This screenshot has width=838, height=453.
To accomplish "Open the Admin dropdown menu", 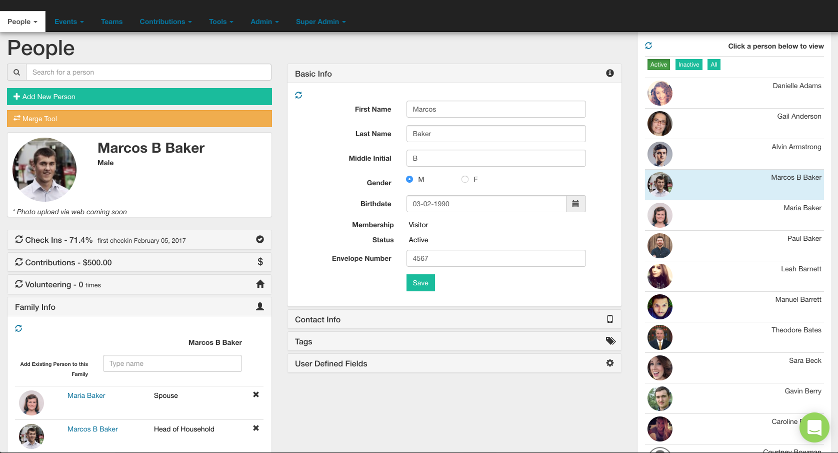I will point(265,21).
